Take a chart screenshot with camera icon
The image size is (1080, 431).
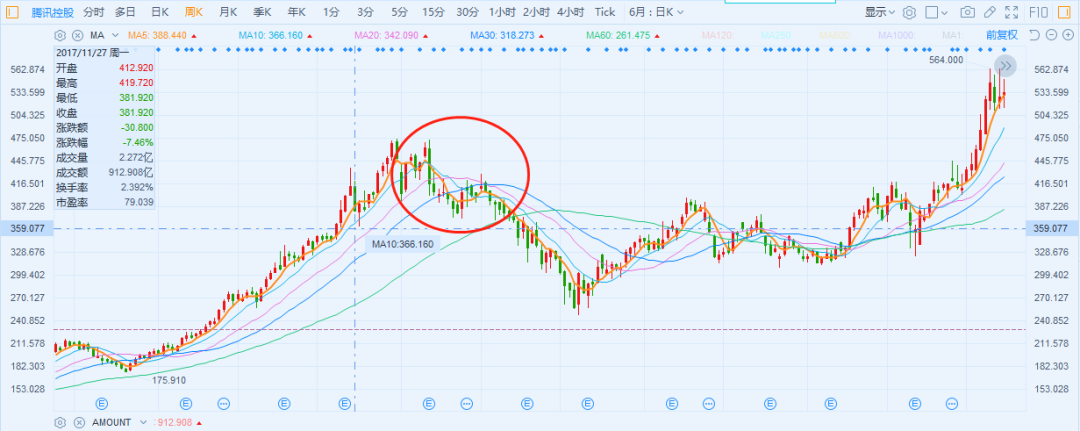[968, 12]
